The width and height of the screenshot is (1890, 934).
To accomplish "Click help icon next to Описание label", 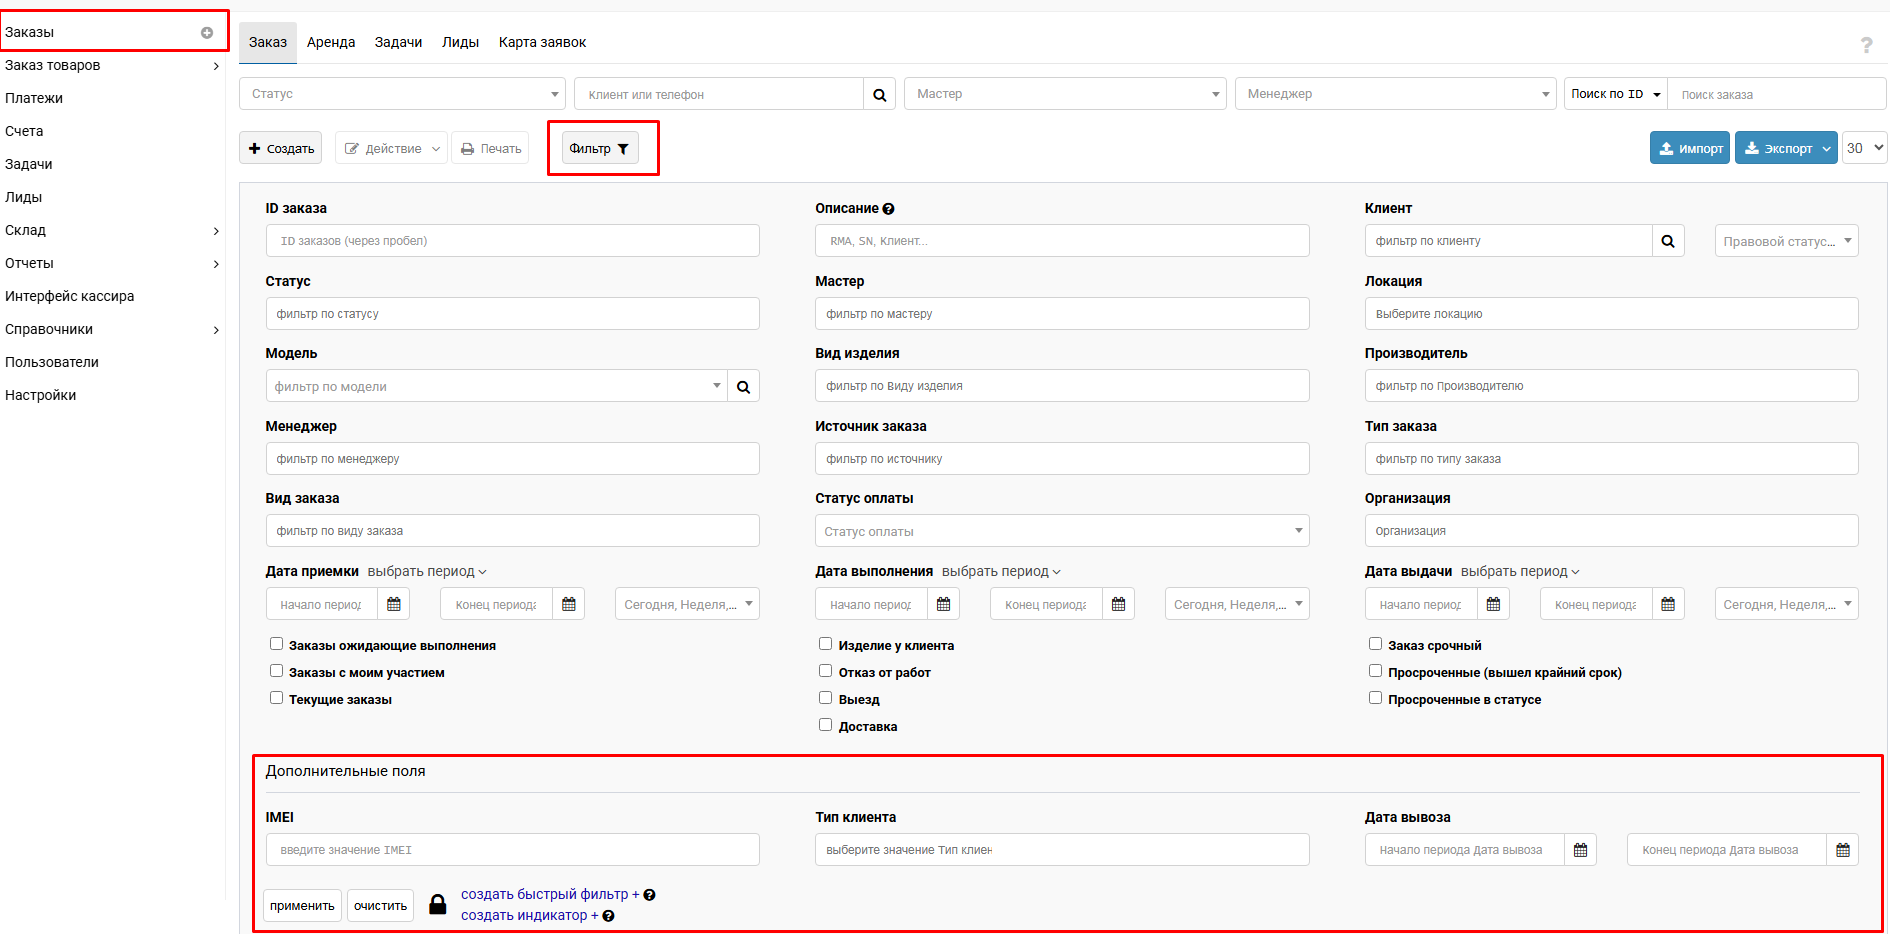I will (x=888, y=209).
